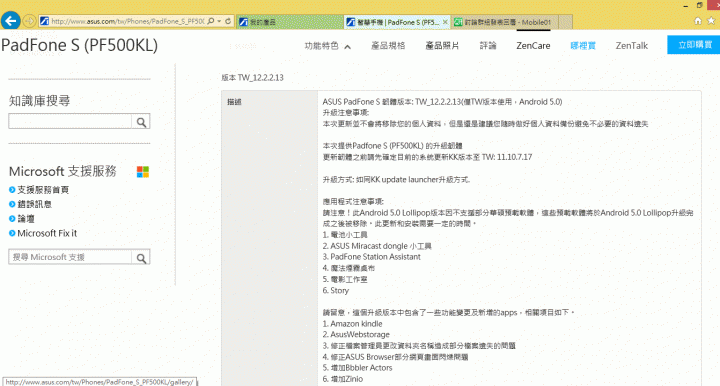This screenshot has width=720, height=386.
Task: Open the ZenTalk link
Action: tap(631, 45)
